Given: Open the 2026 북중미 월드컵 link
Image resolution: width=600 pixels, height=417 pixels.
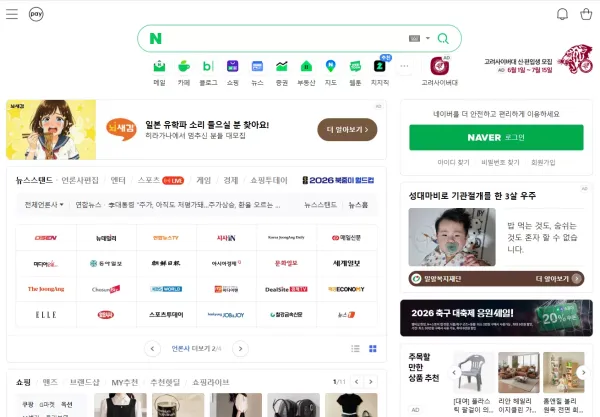Looking at the screenshot, I should point(338,180).
